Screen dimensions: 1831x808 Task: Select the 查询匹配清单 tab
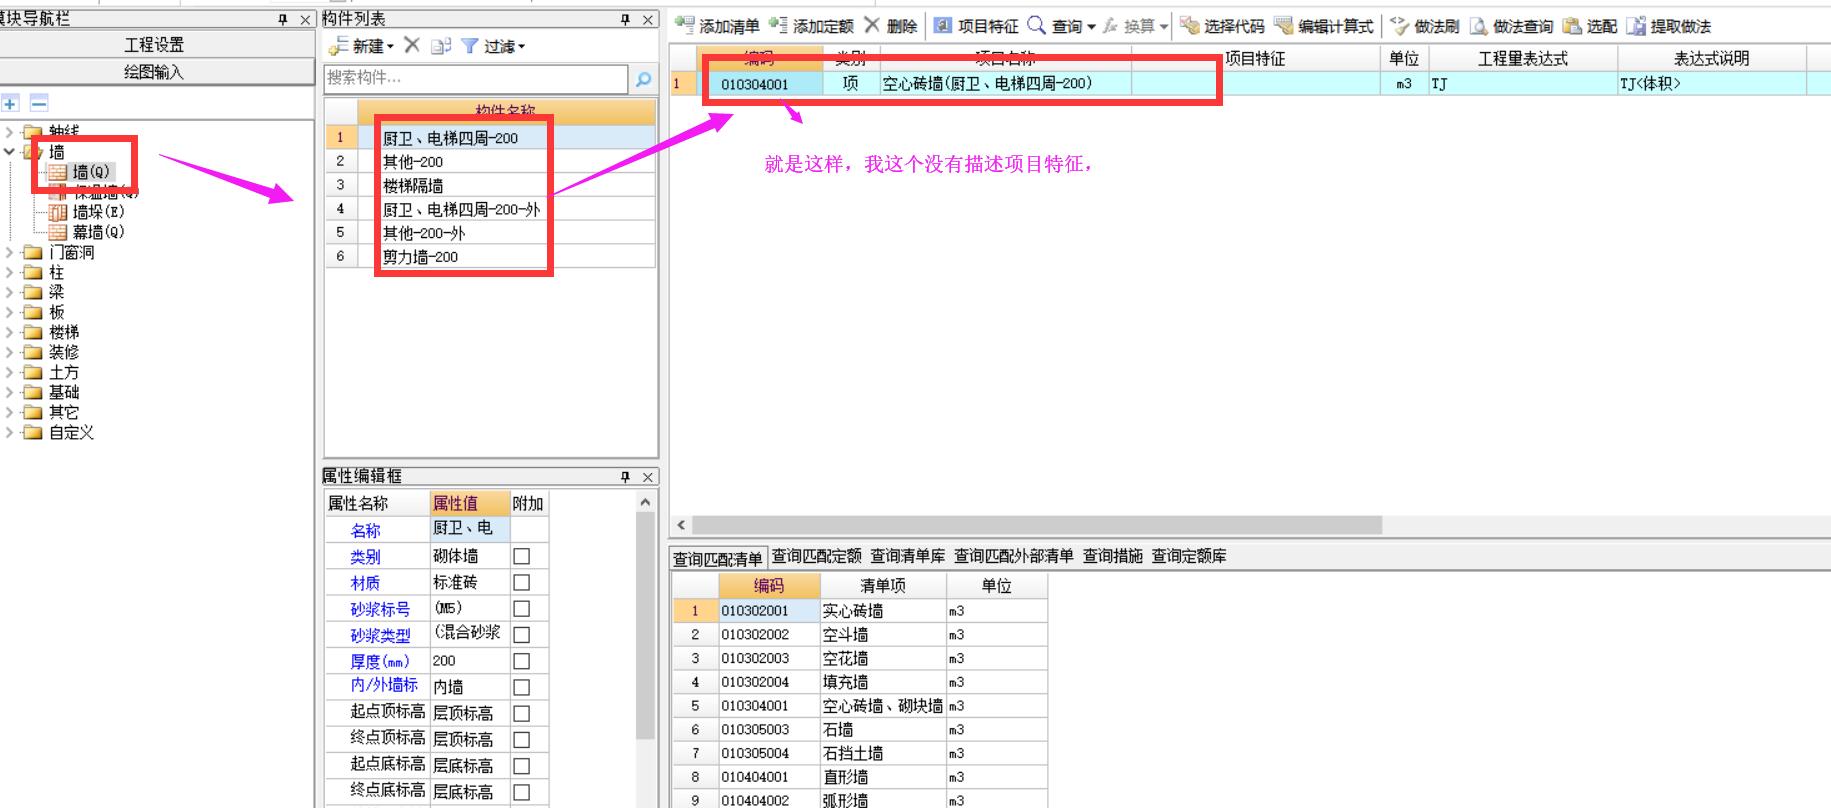click(717, 558)
